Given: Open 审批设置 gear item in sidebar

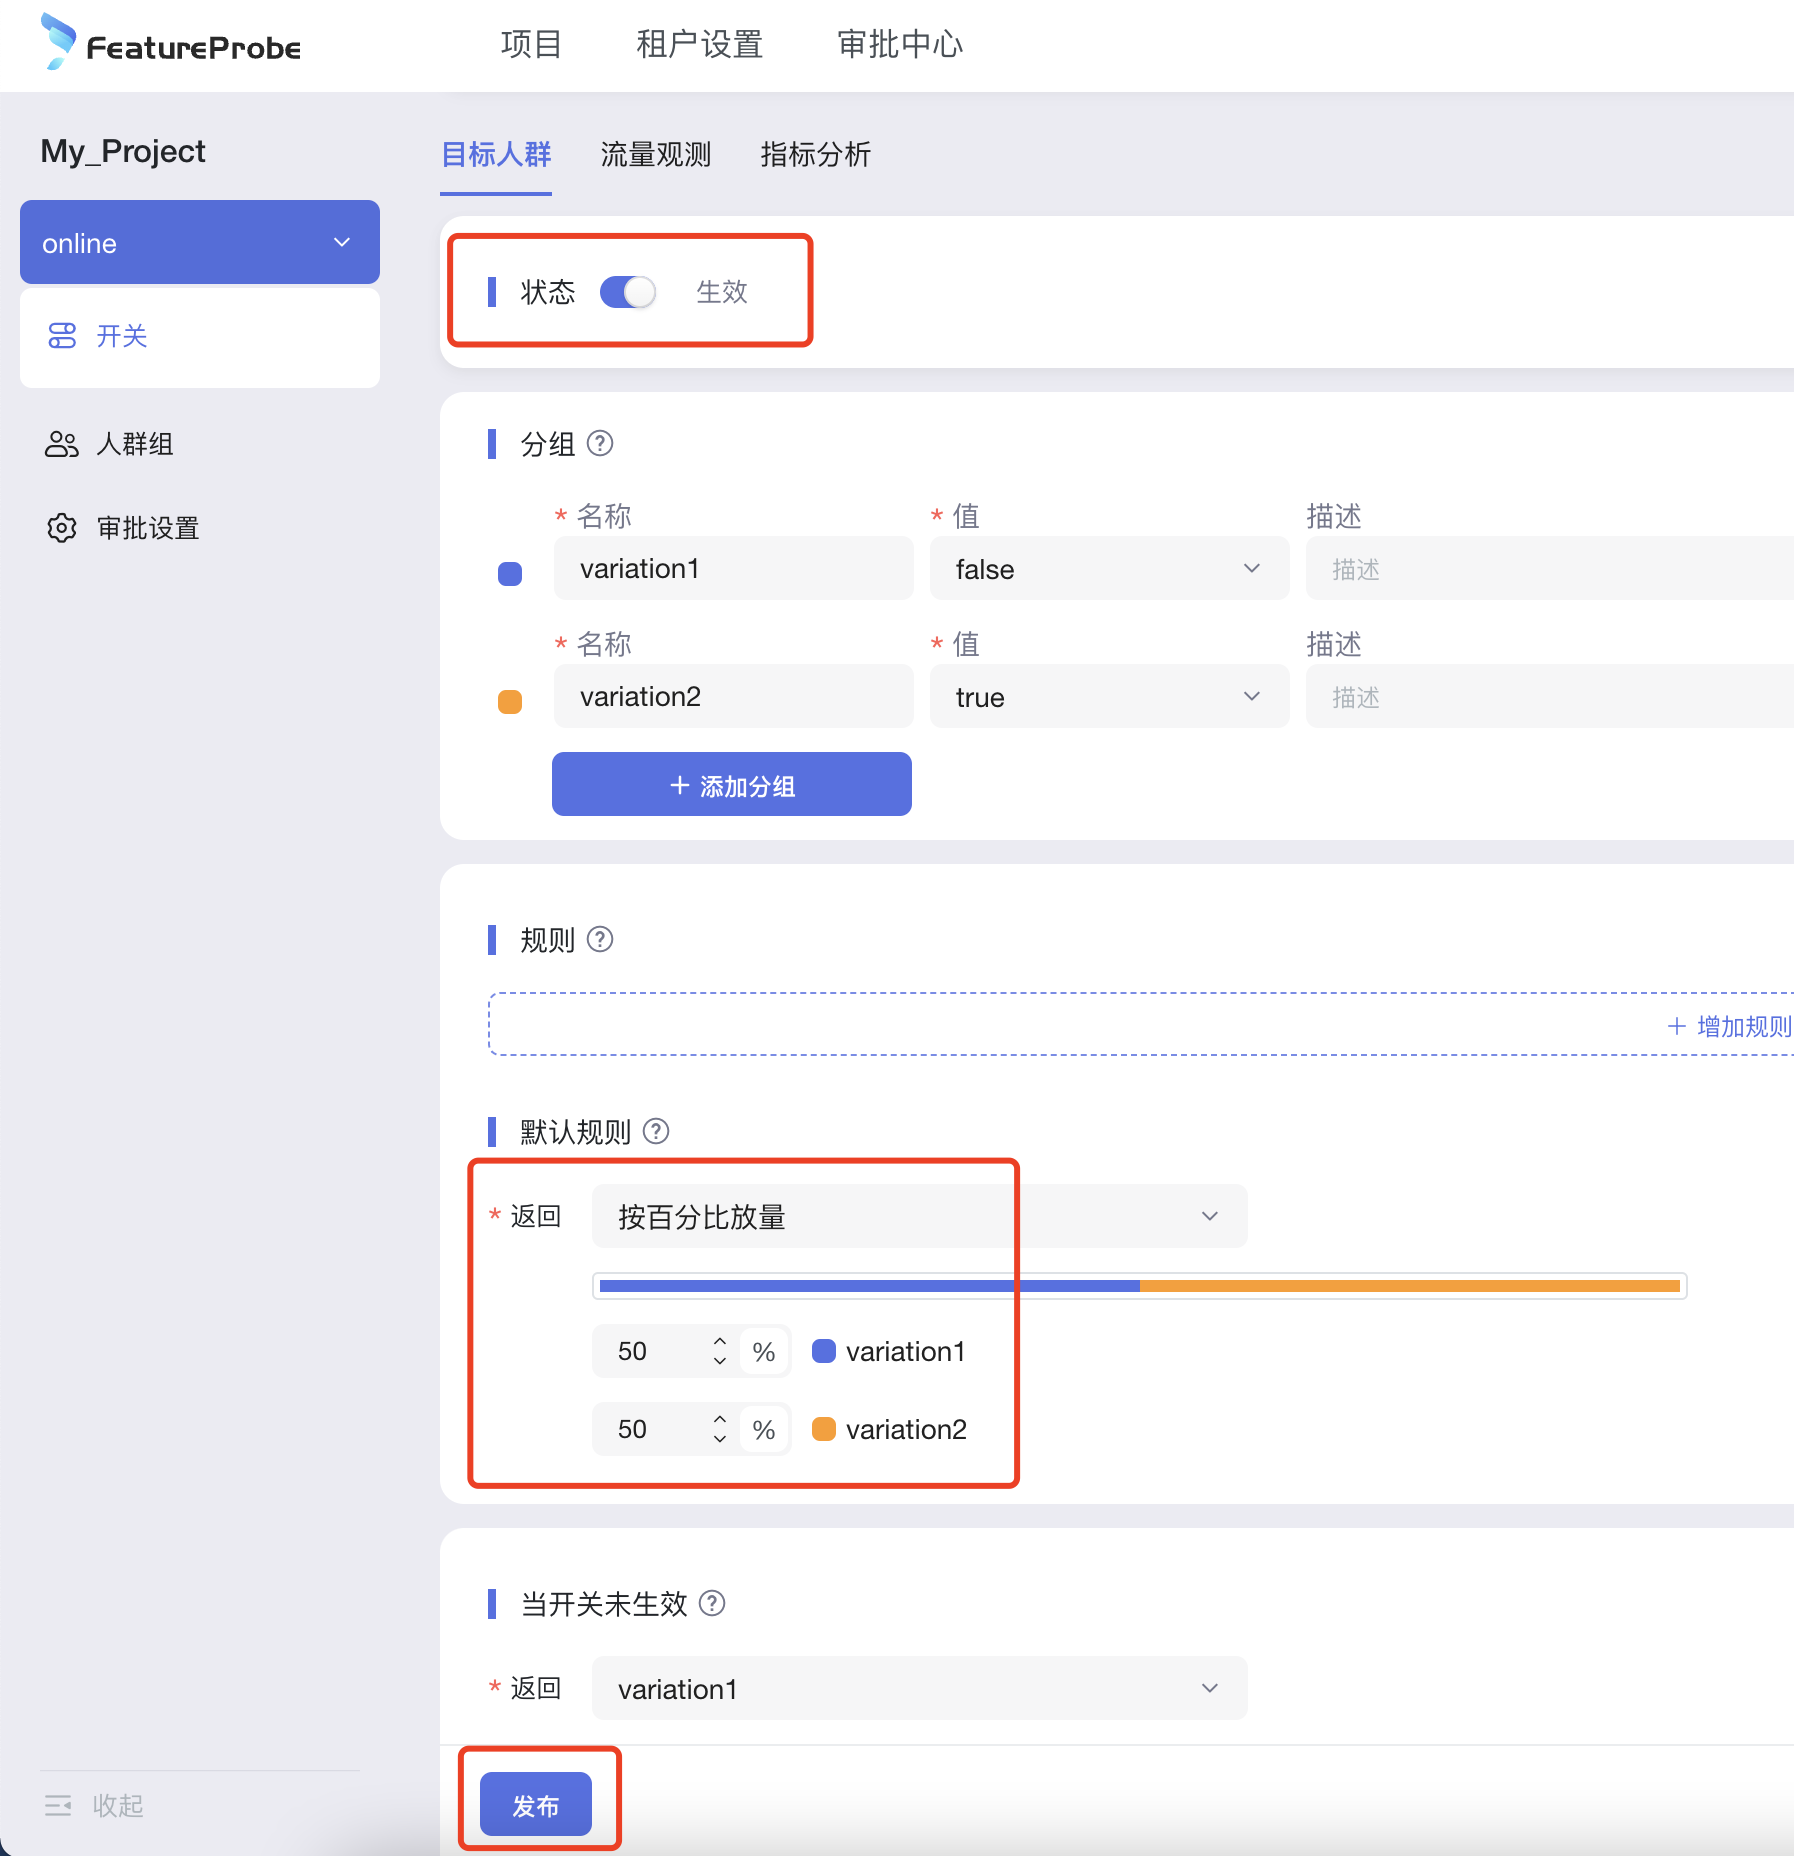Looking at the screenshot, I should pyautogui.click(x=147, y=528).
